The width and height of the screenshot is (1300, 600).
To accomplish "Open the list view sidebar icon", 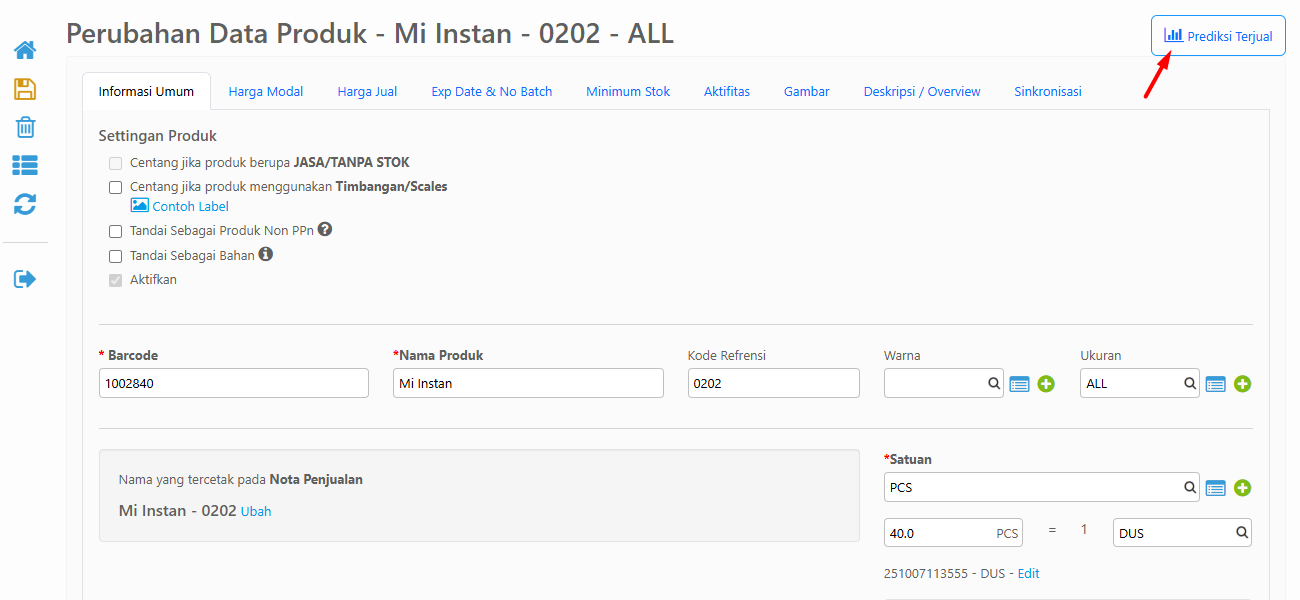I will (x=25, y=165).
